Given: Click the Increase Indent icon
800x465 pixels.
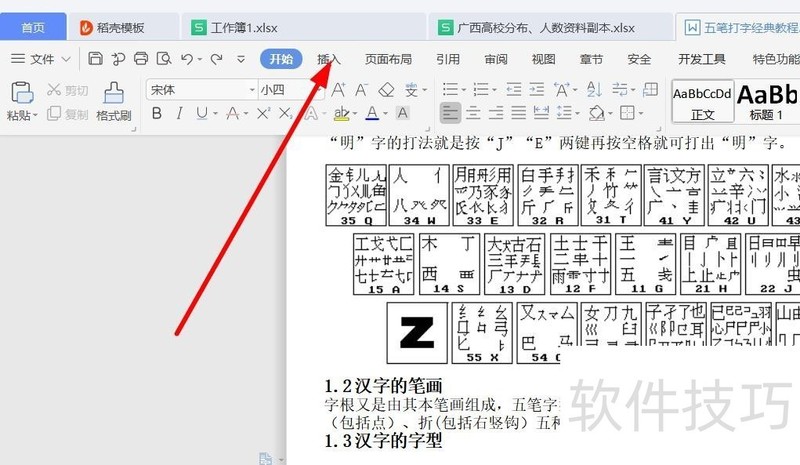Looking at the screenshot, I should (537, 90).
